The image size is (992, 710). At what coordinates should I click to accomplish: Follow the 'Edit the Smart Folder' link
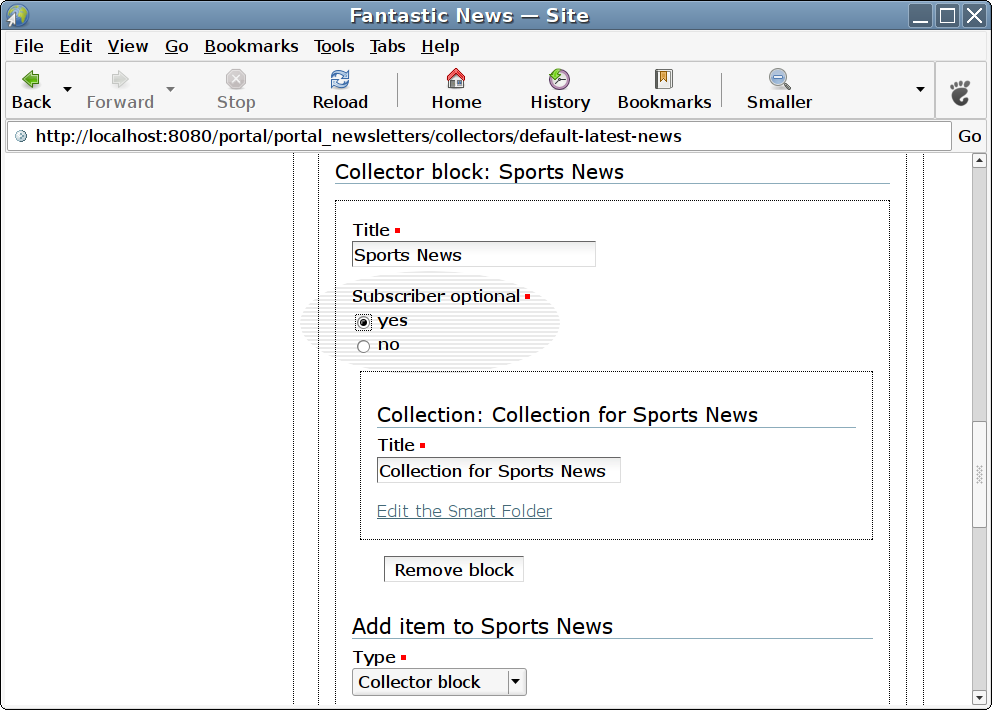(464, 511)
